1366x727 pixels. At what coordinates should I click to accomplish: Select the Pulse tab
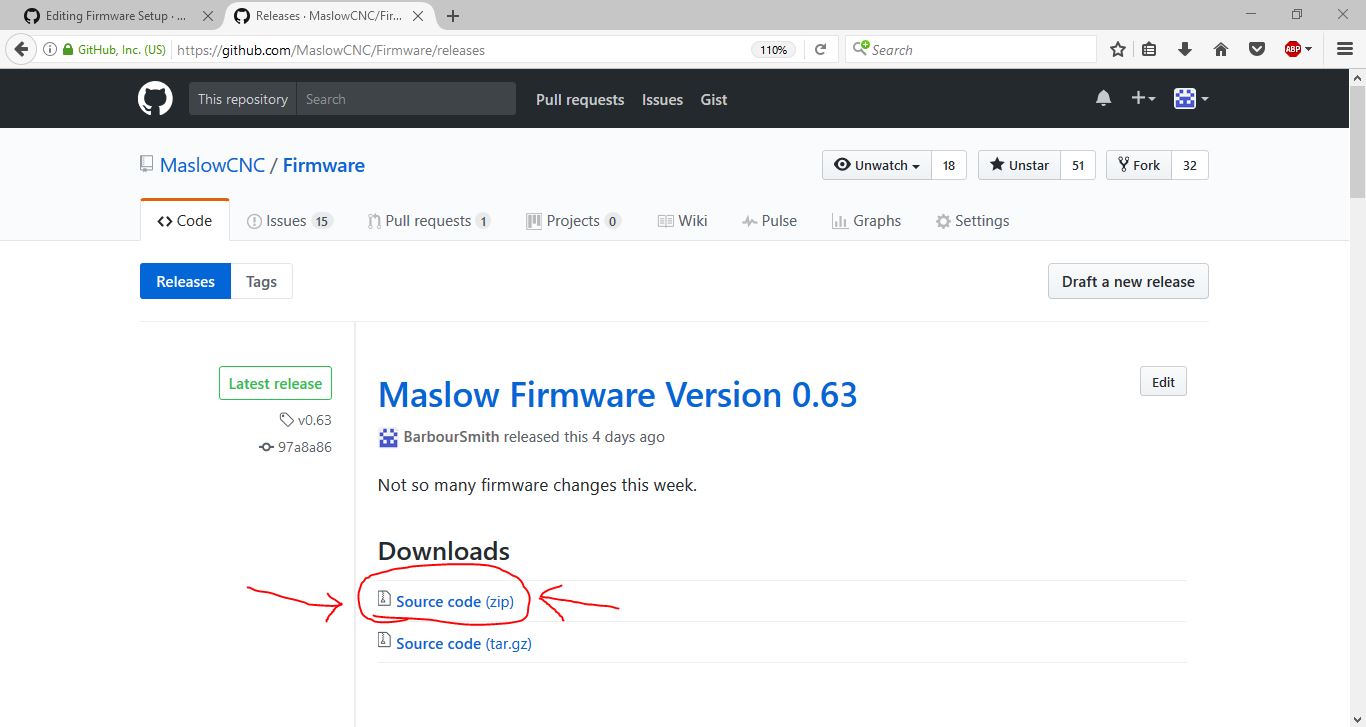tap(769, 221)
